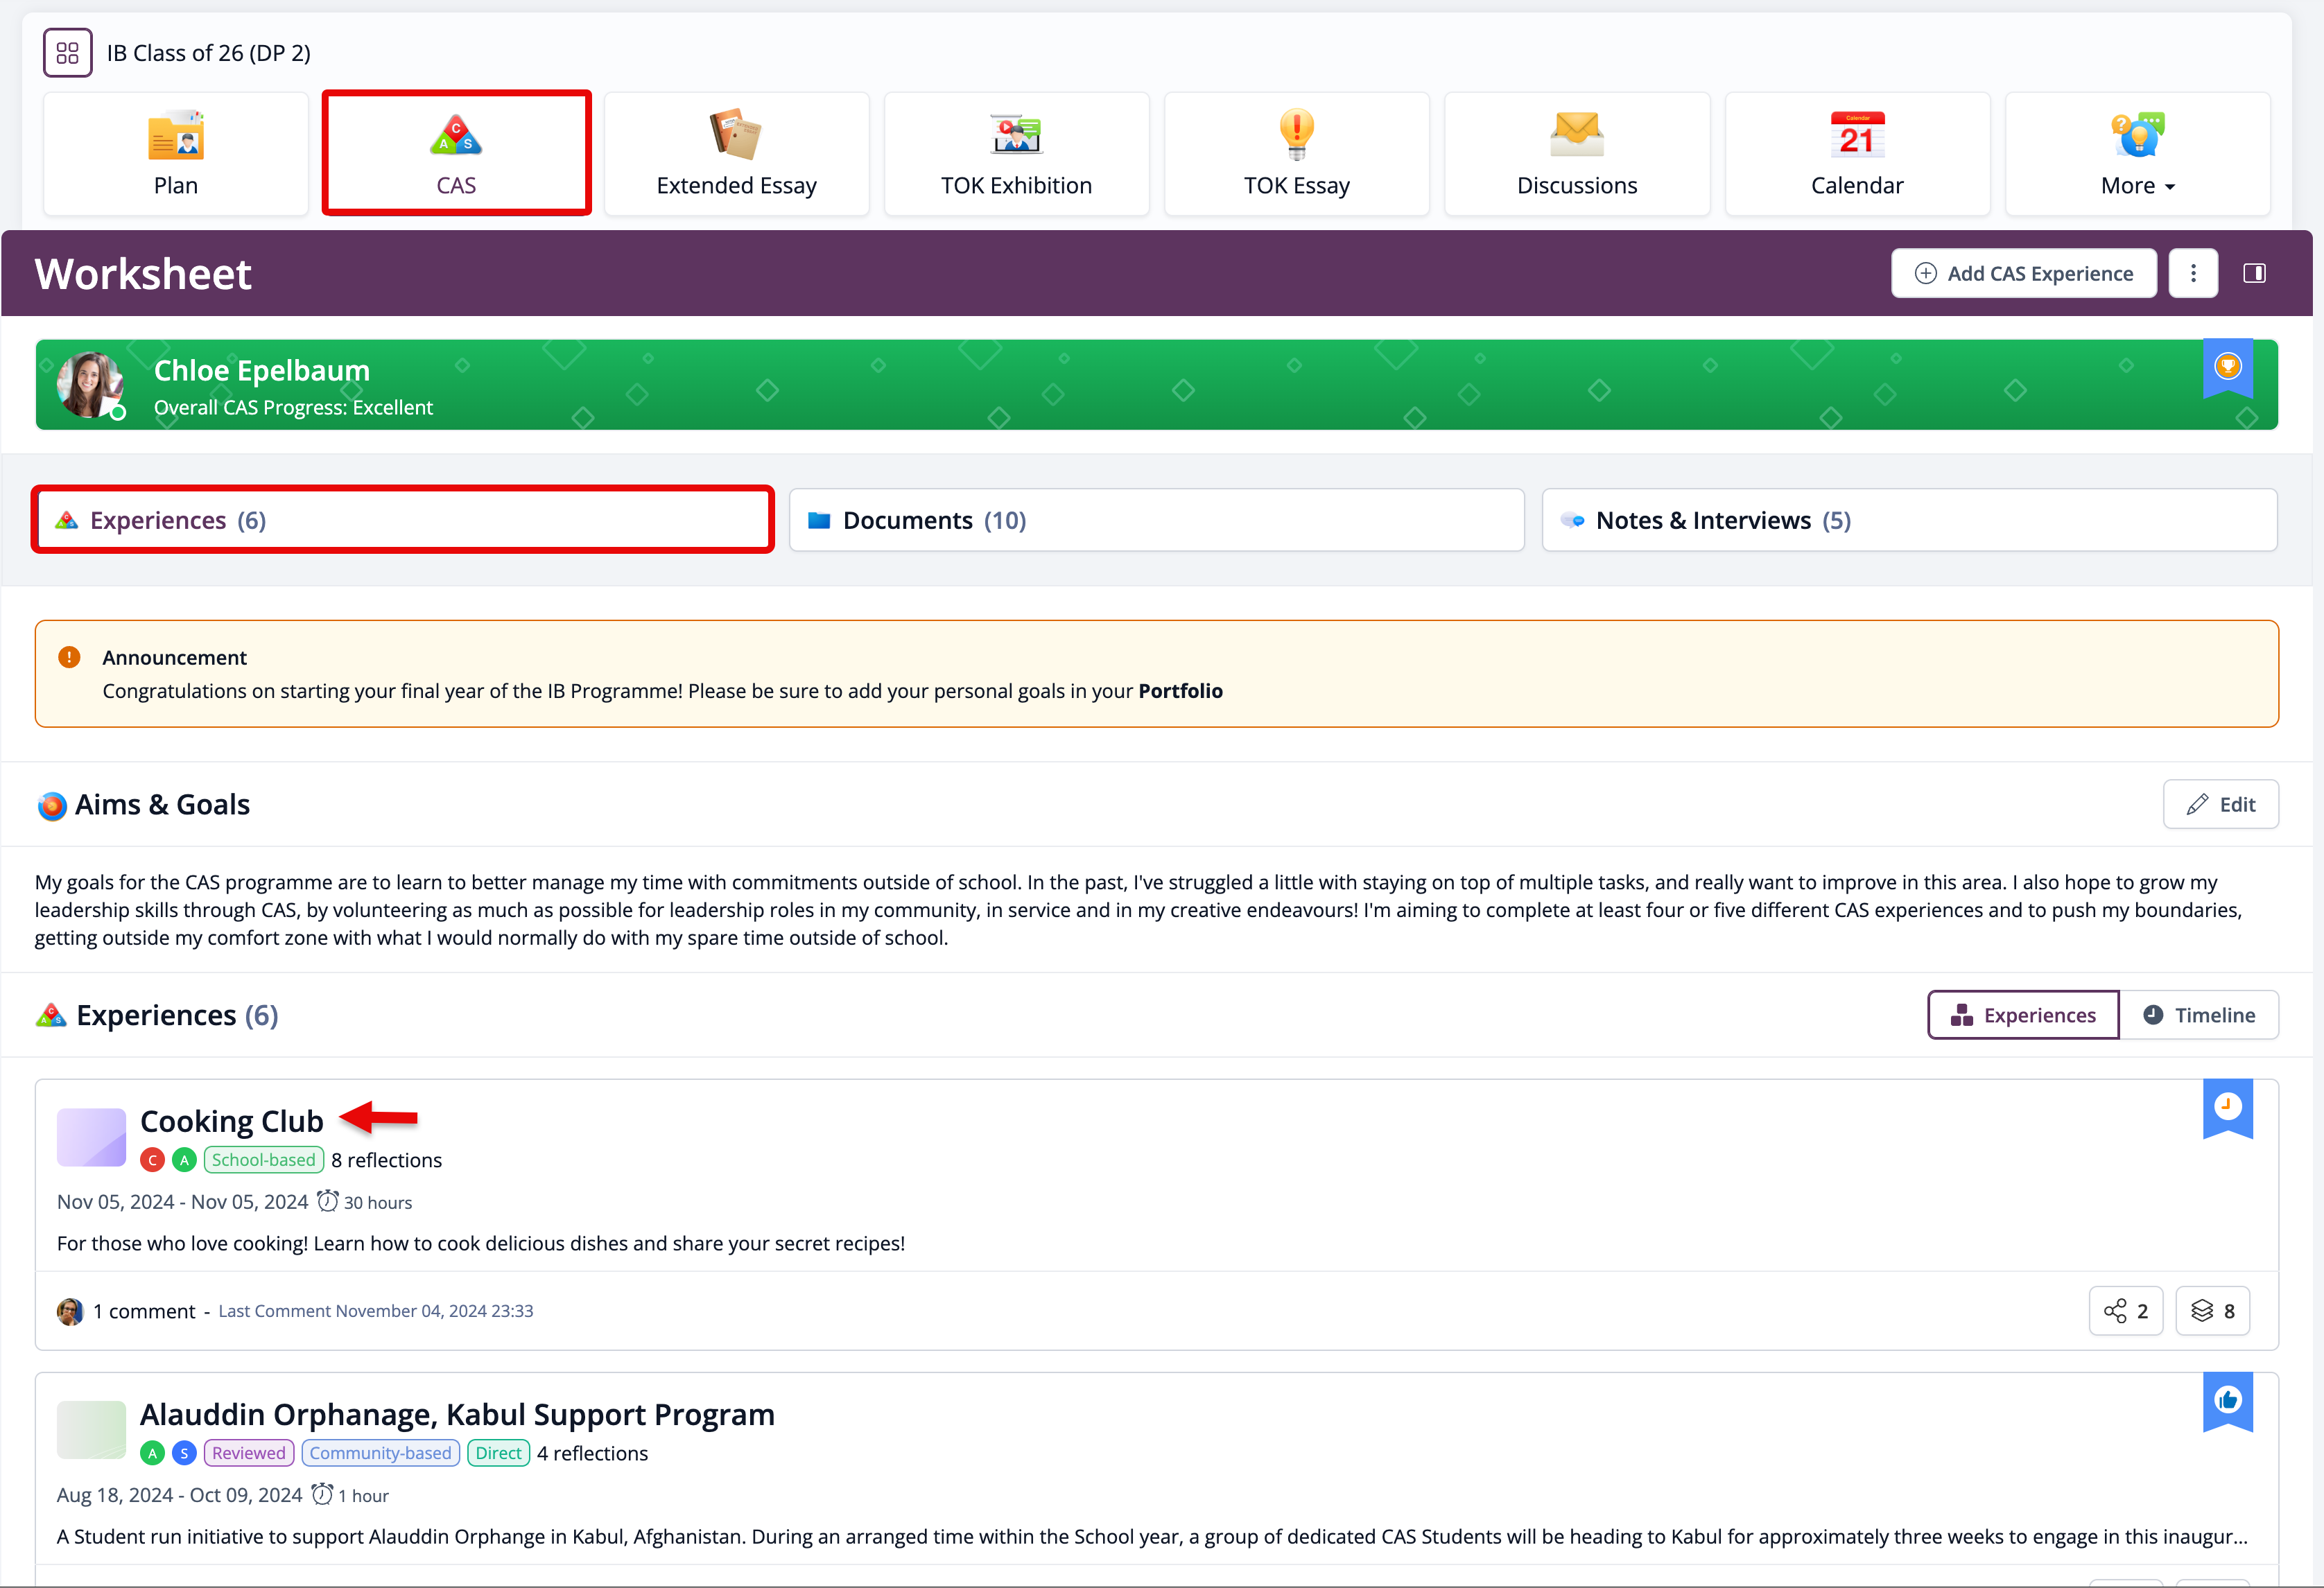
Task: Open Cooking Club reflections stack count
Action: tap(2212, 1311)
